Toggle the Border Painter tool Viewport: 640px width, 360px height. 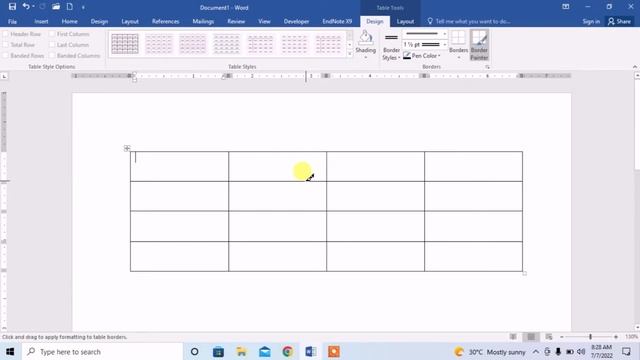479,45
